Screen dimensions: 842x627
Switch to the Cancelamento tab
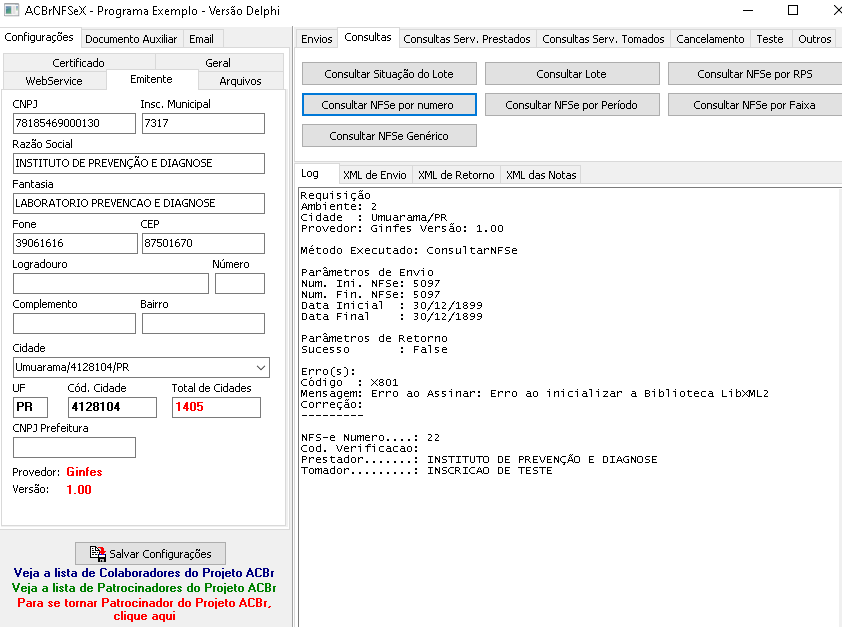pyautogui.click(x=710, y=39)
